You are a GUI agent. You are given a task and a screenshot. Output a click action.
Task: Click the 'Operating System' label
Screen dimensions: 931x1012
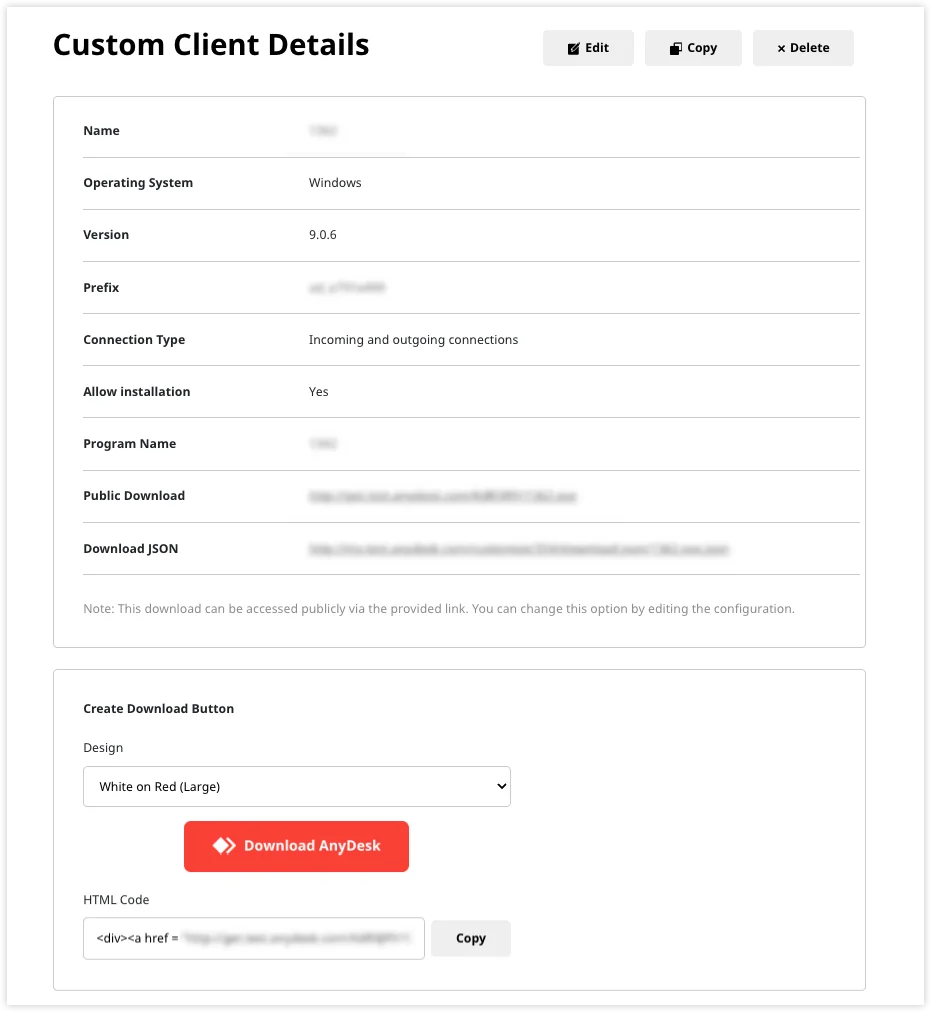(x=138, y=183)
